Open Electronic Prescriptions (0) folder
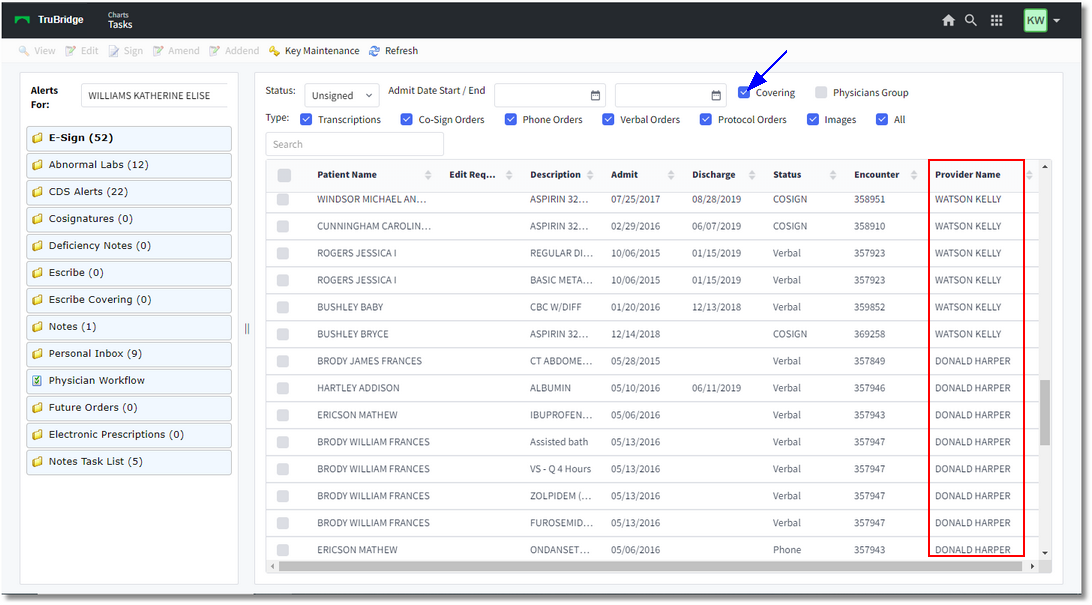This screenshot has width=1092, height=605. pos(129,434)
